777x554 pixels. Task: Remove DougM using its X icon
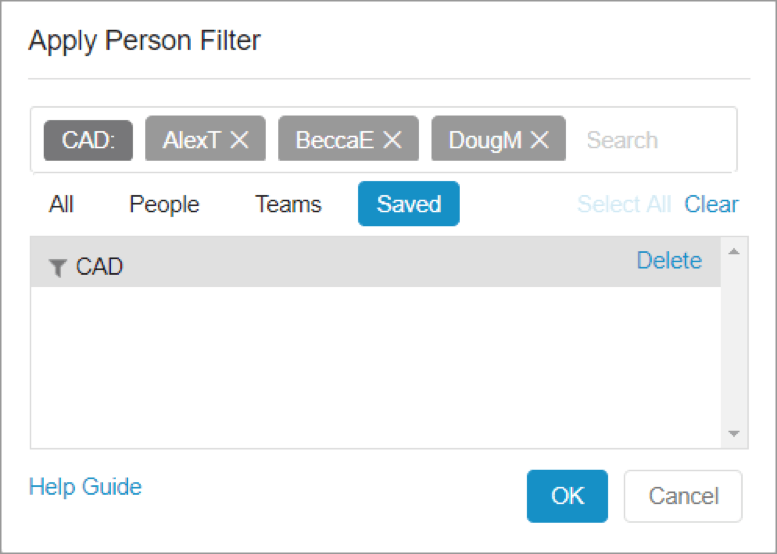pos(540,140)
